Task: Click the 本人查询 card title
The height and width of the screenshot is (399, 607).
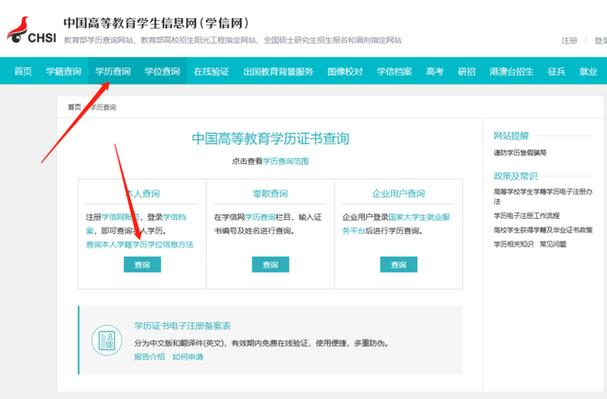Action: pyautogui.click(x=142, y=194)
